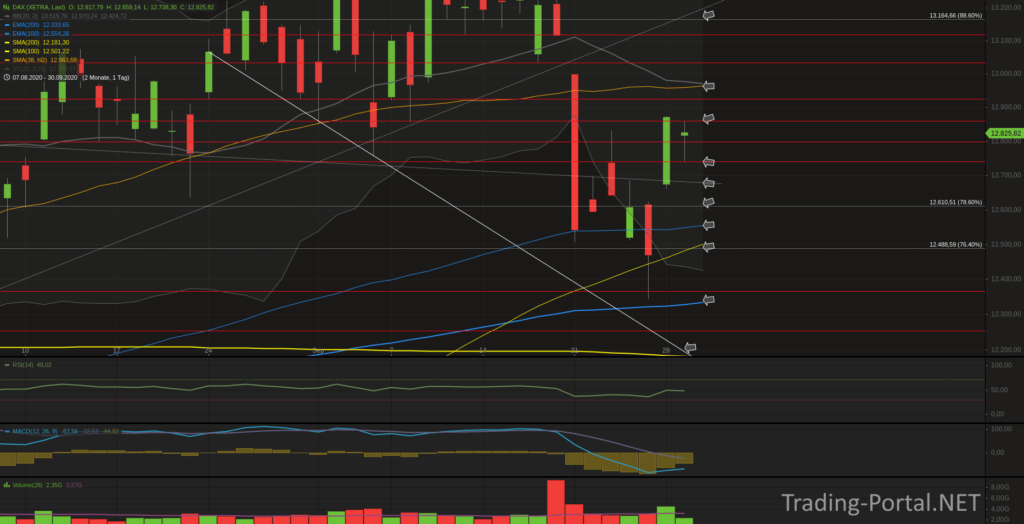Click the blue marker beside EMA(200)
The width and height of the screenshot is (1024, 524).
[x=7, y=25]
